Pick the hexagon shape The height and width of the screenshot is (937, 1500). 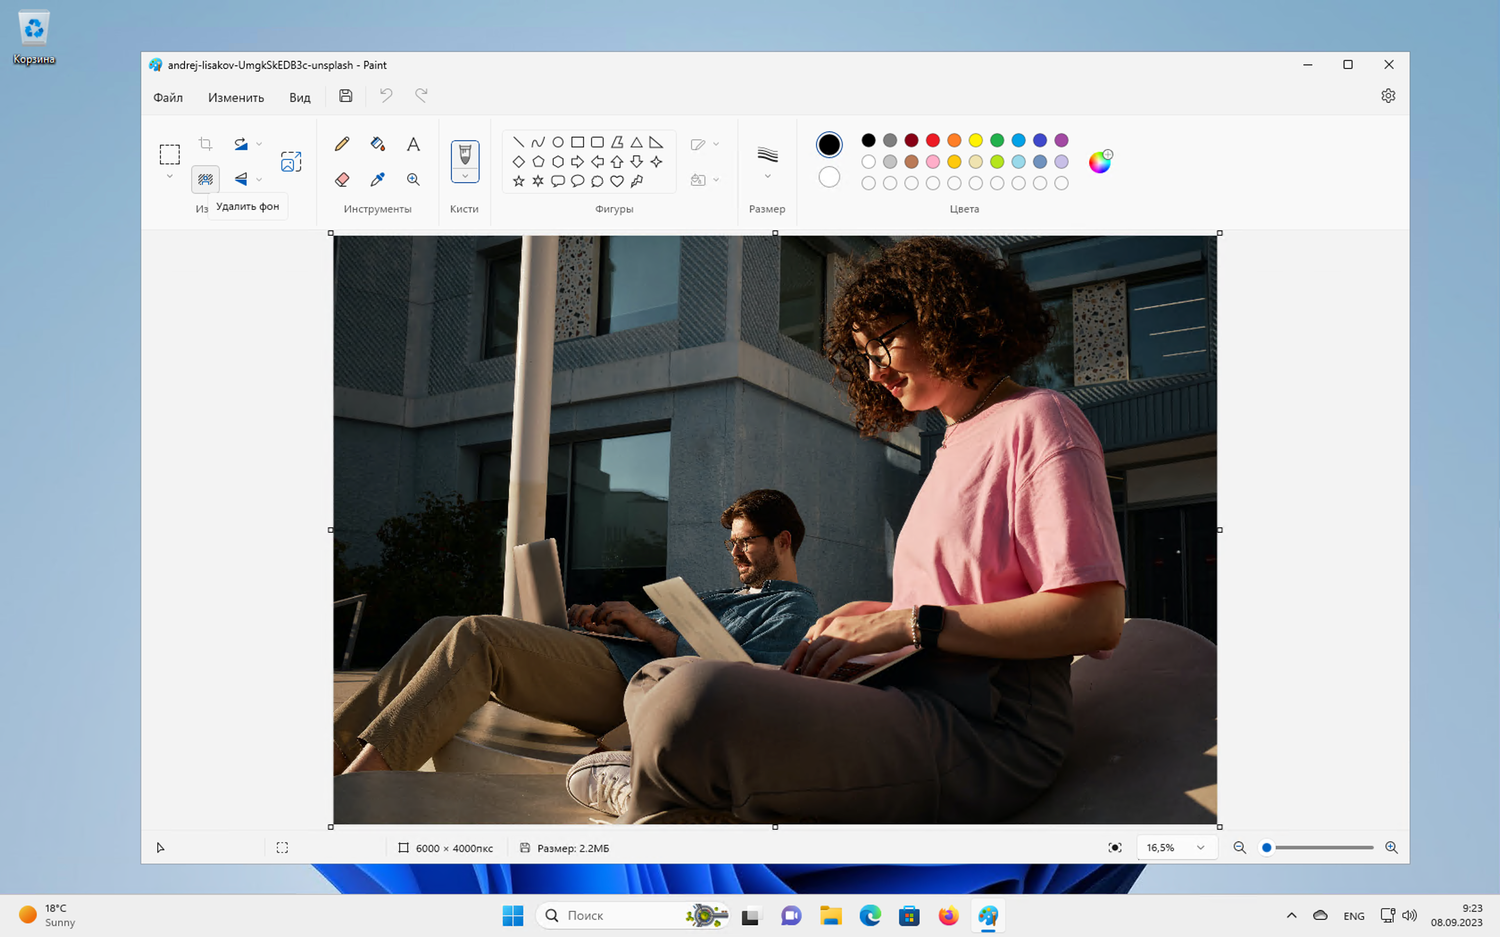pos(558,161)
